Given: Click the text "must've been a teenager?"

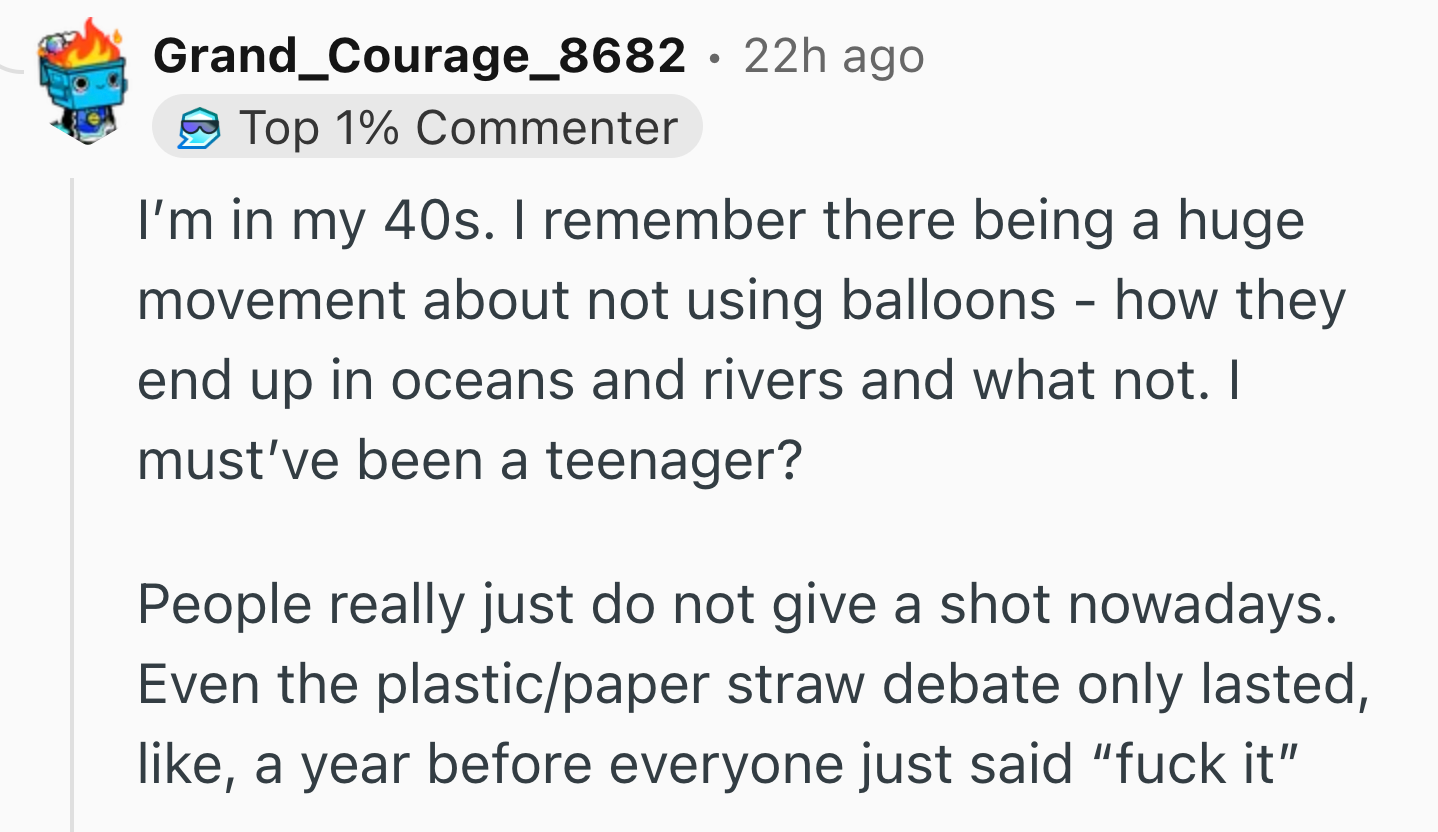Looking at the screenshot, I should click(470, 460).
